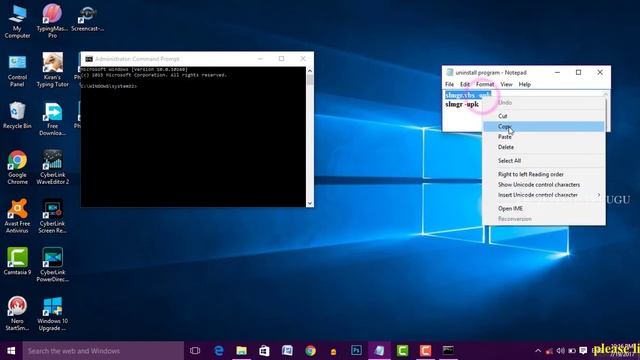Toggle Show Unicode control characters
Screen dimensions: 640x360
[x=544, y=184]
